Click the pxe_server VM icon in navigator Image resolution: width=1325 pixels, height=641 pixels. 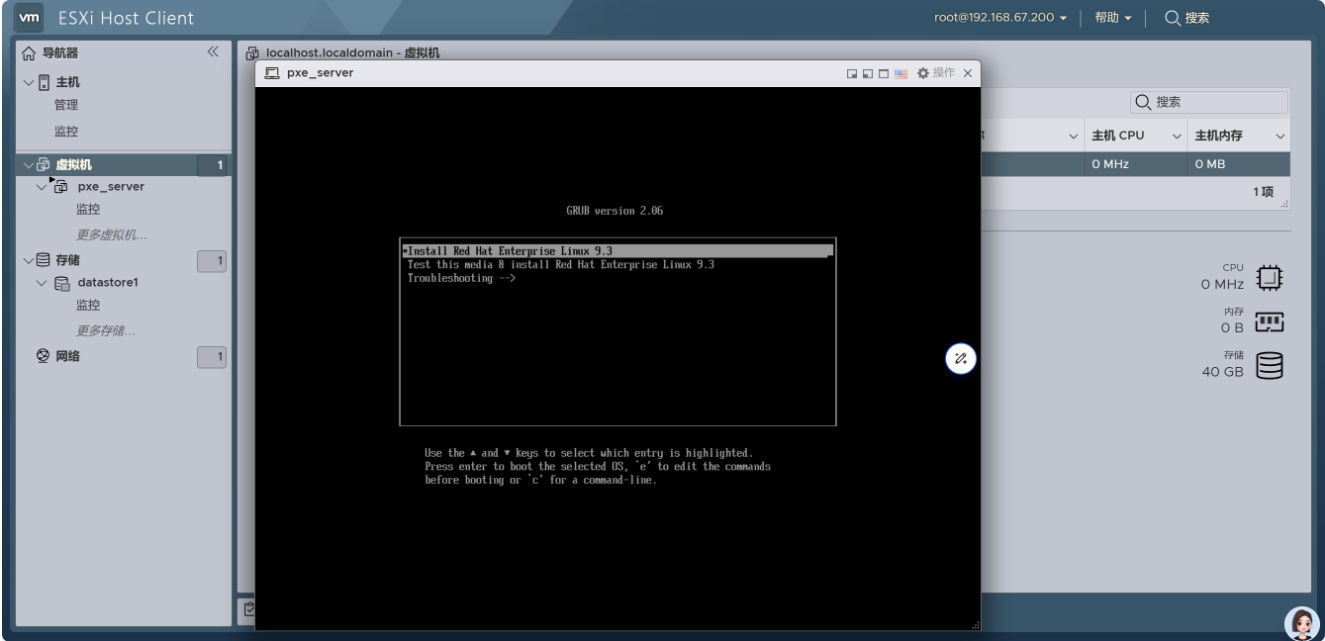click(x=60, y=186)
